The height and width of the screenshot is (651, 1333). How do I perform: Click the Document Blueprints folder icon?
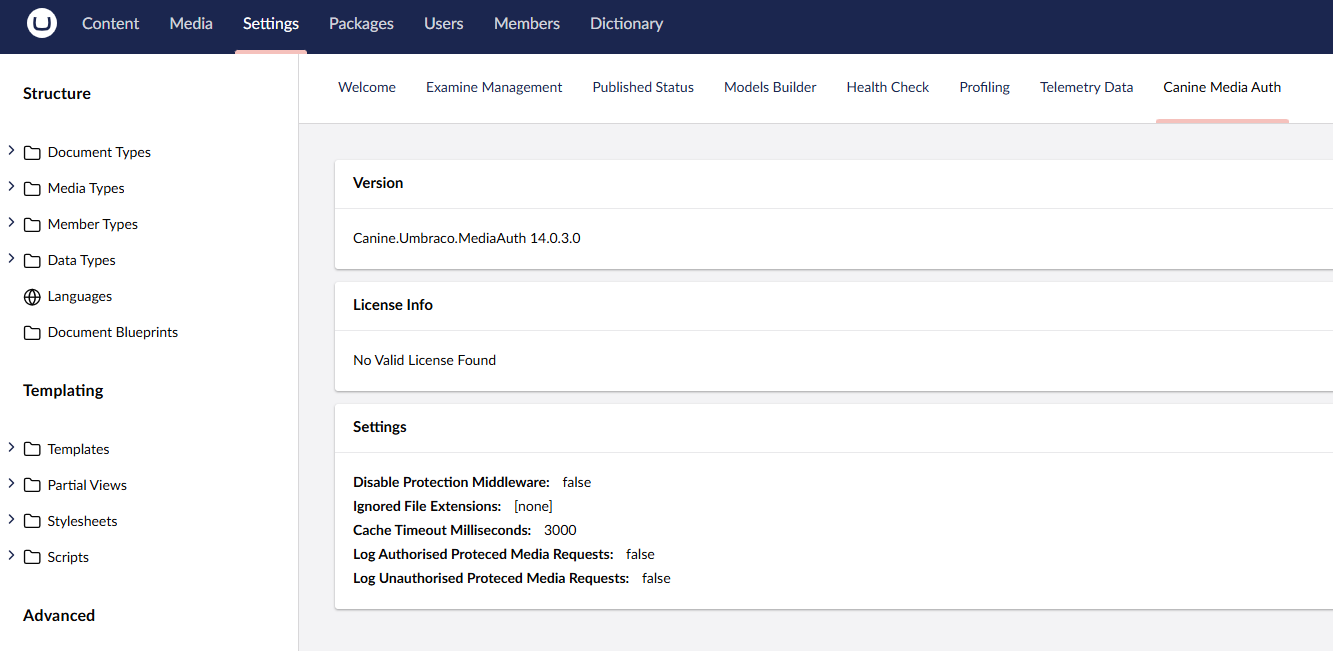point(32,333)
